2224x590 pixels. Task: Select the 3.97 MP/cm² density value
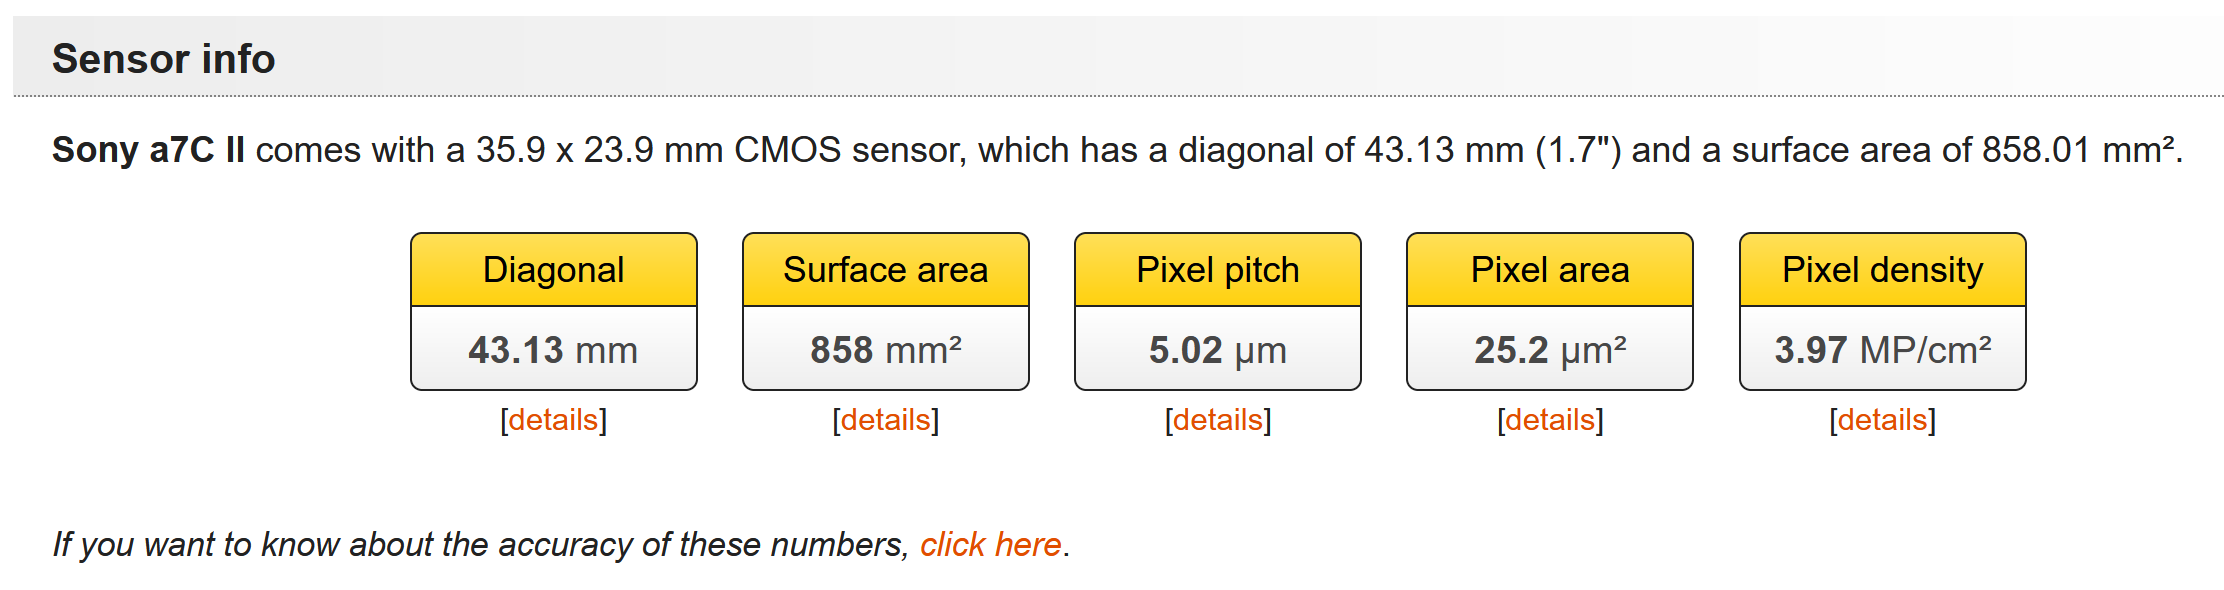[1882, 350]
